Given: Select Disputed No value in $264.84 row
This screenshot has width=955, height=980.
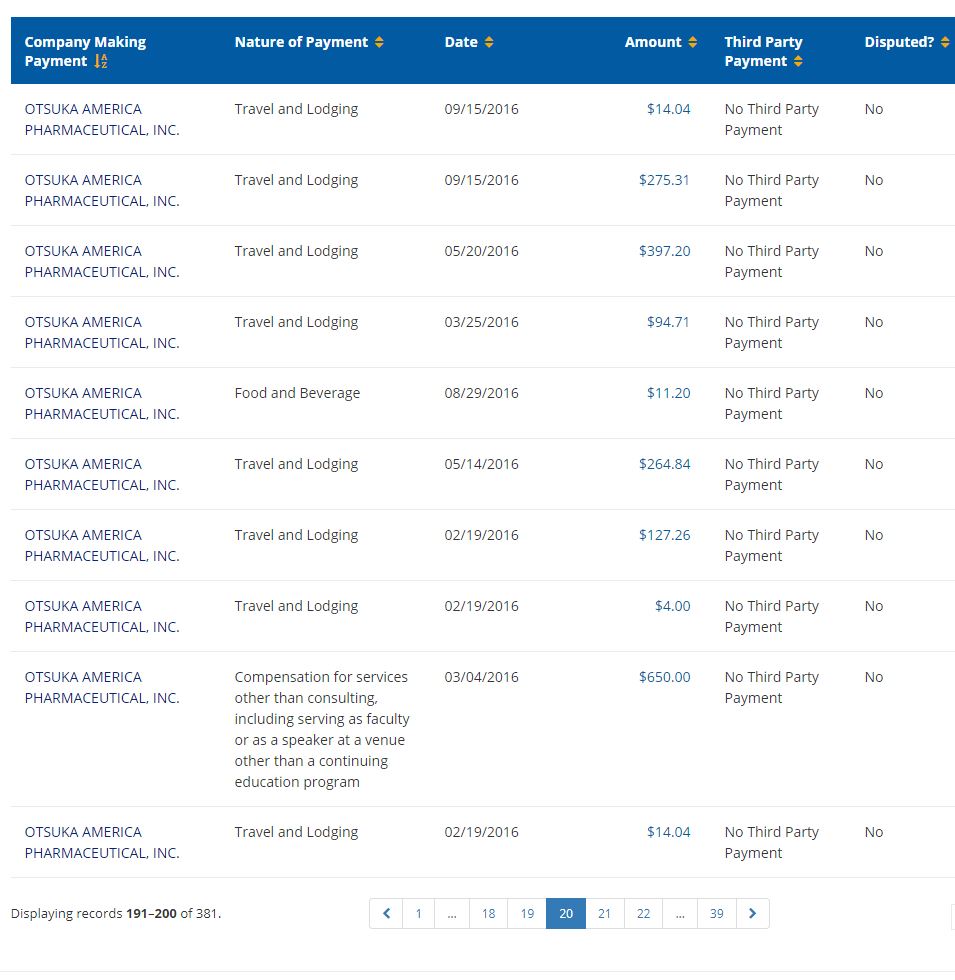Looking at the screenshot, I should point(874,464).
